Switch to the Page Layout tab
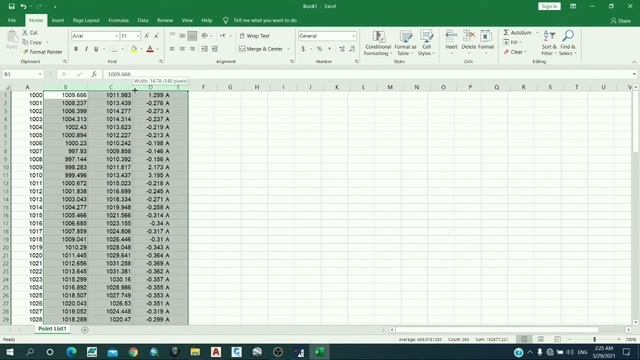The width and height of the screenshot is (640, 360). 86,20
